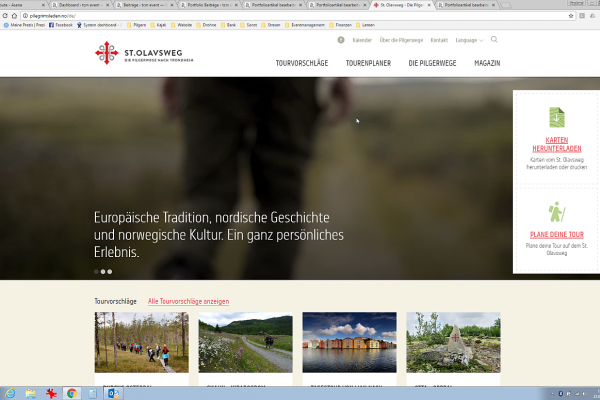This screenshot has height=400, width=600.
Task: Bookmark this page with the star icon
Action: [571, 16]
